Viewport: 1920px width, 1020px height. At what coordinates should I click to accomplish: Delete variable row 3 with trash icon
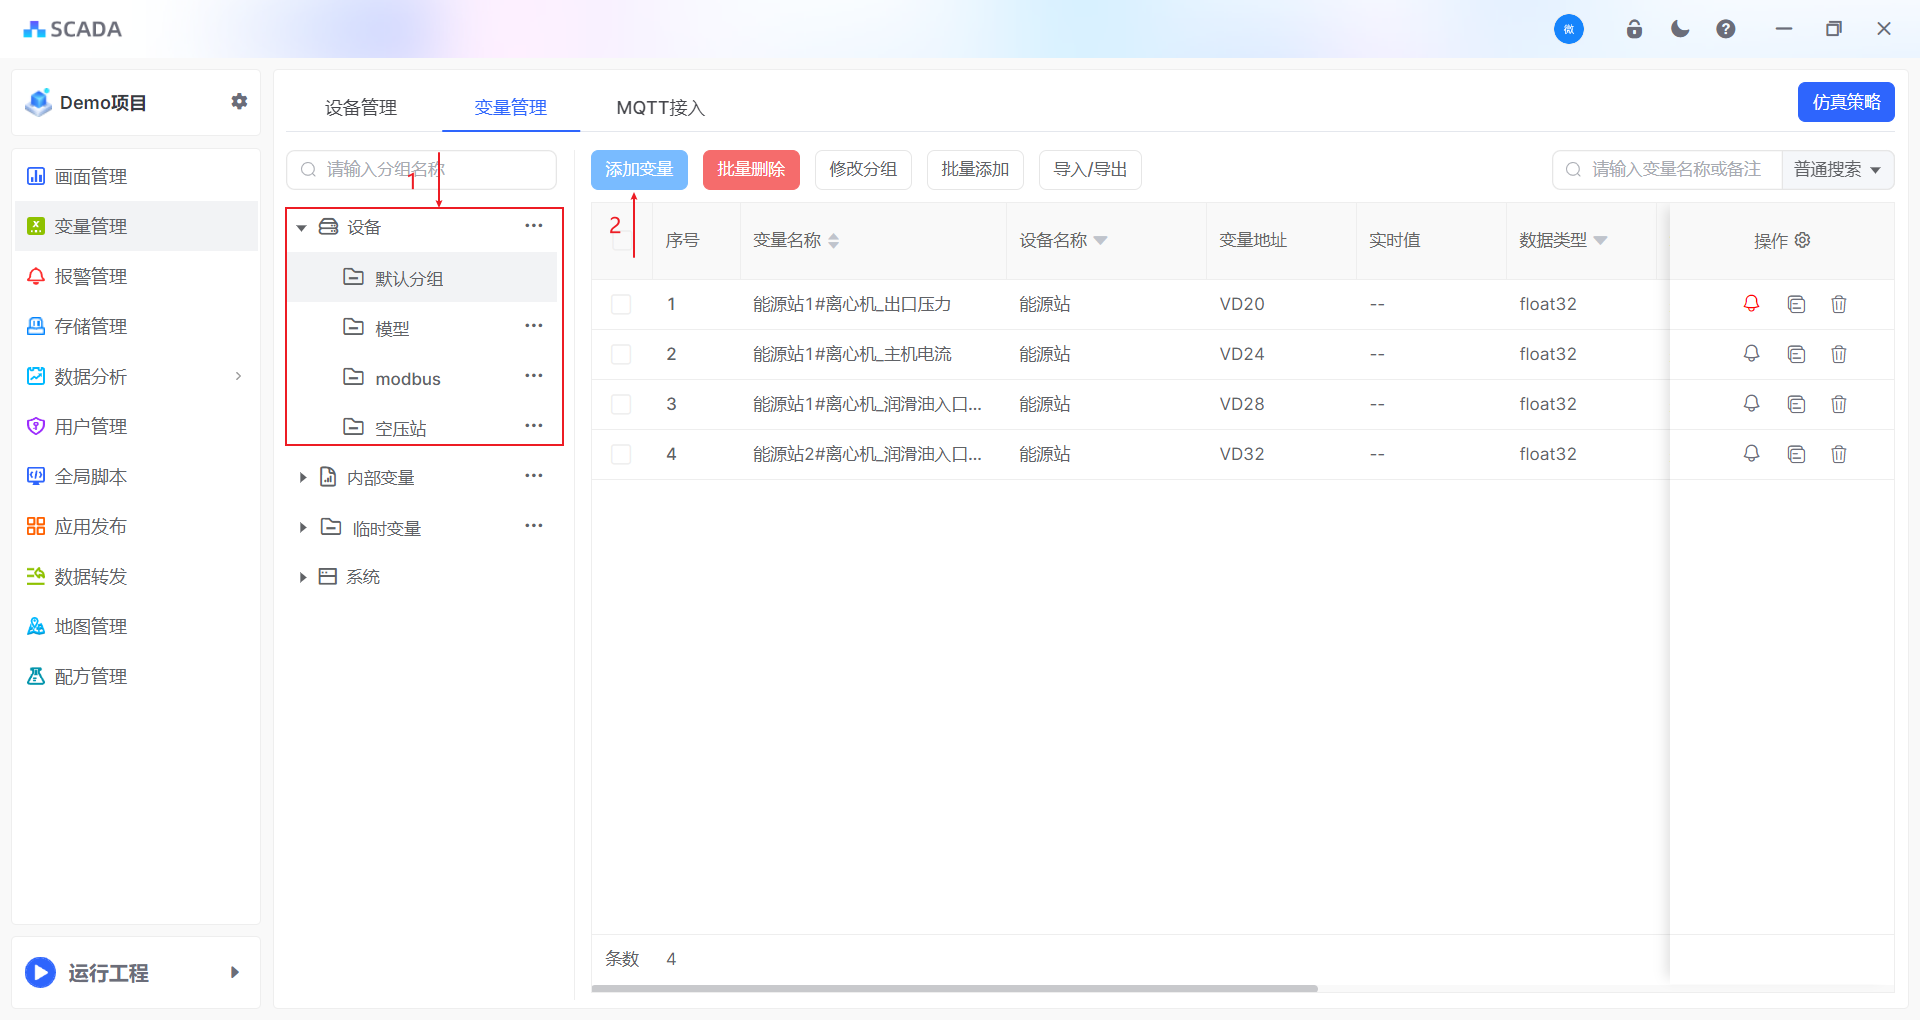tap(1838, 404)
